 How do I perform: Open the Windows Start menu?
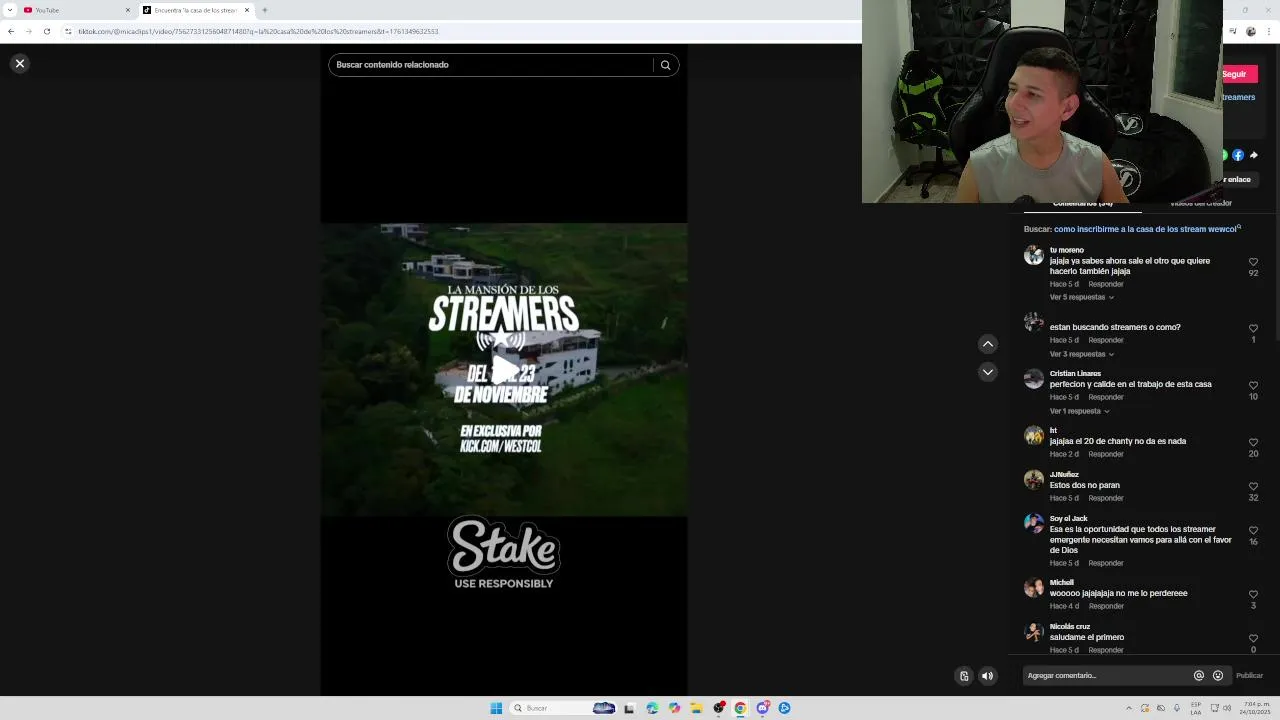496,708
